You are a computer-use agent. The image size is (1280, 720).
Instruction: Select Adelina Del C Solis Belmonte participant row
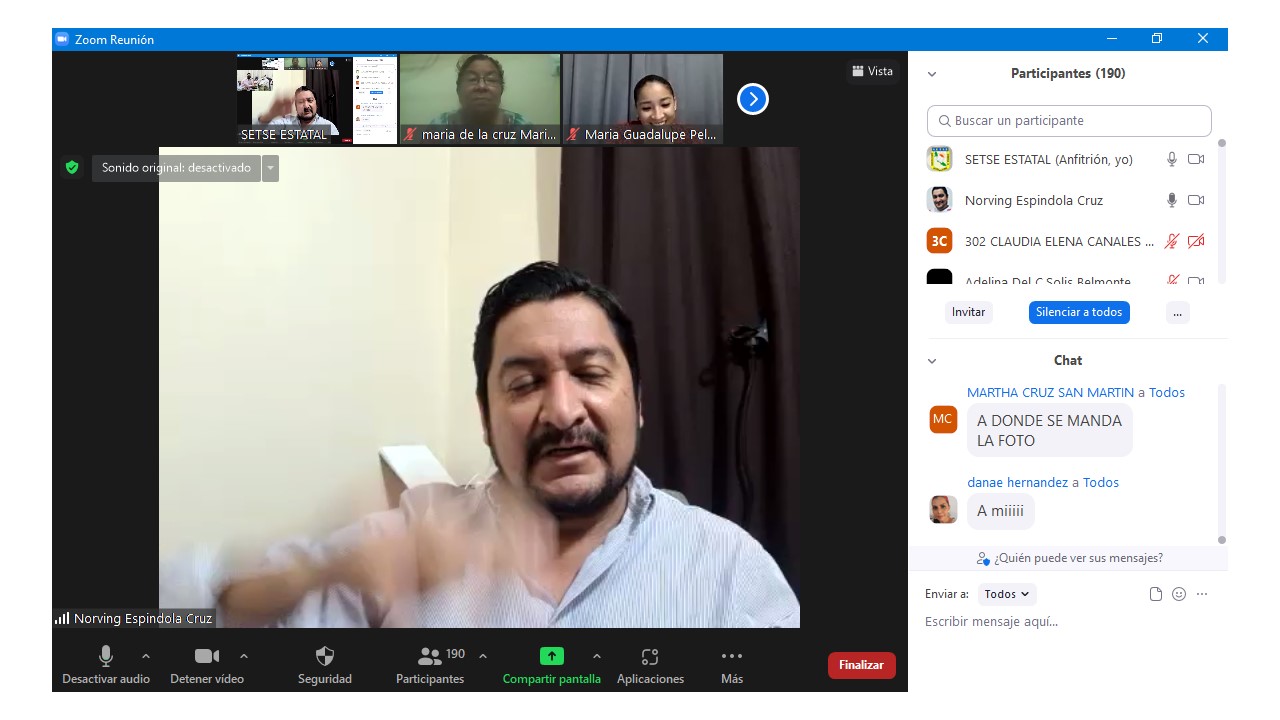[1066, 277]
